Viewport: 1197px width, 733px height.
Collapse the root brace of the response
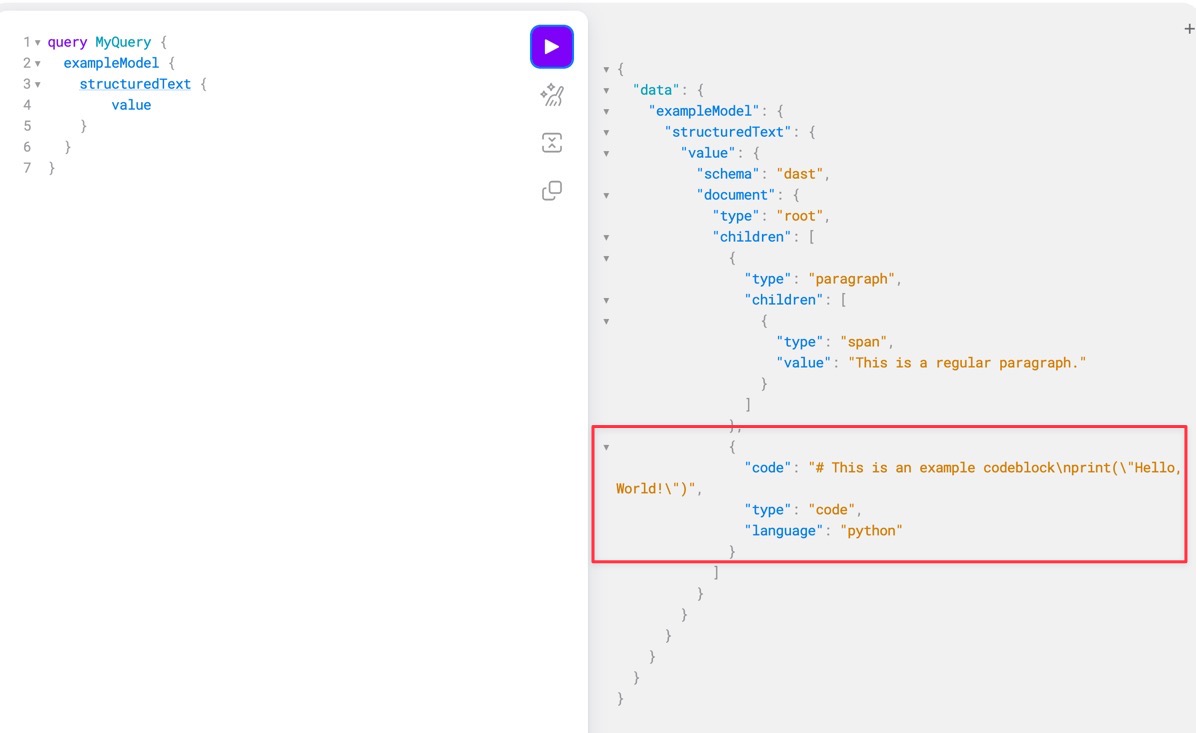(x=606, y=69)
